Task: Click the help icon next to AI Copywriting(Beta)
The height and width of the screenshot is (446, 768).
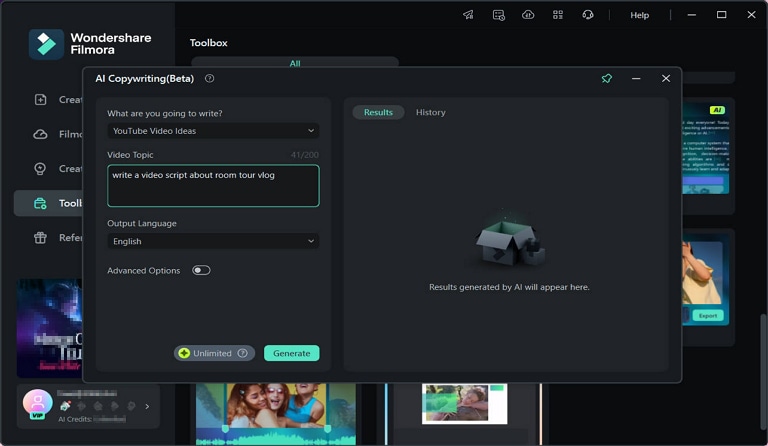Action: pyautogui.click(x=210, y=78)
